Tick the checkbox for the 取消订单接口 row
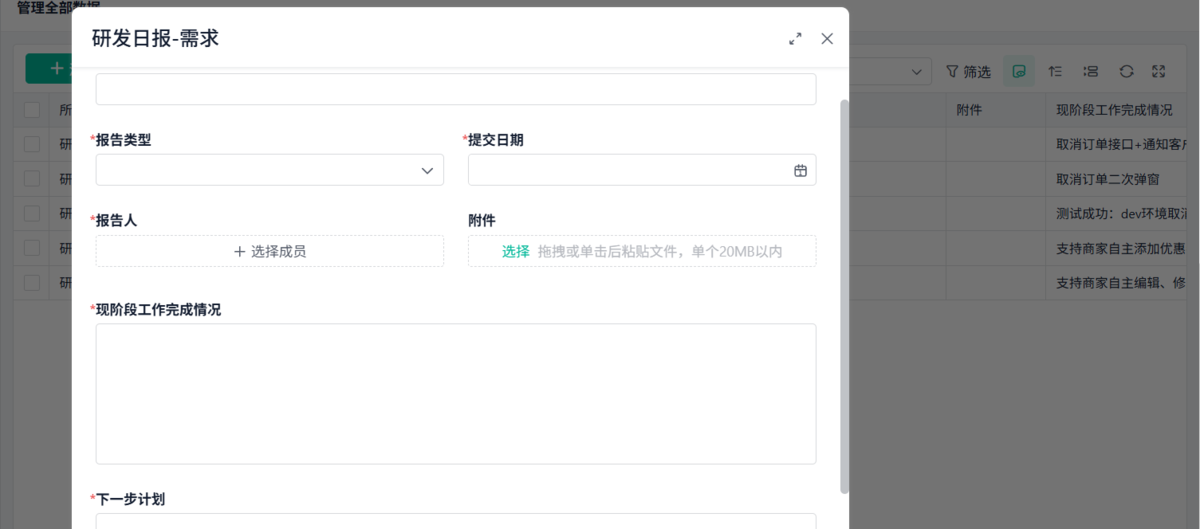The height and width of the screenshot is (529, 1200). [32, 144]
